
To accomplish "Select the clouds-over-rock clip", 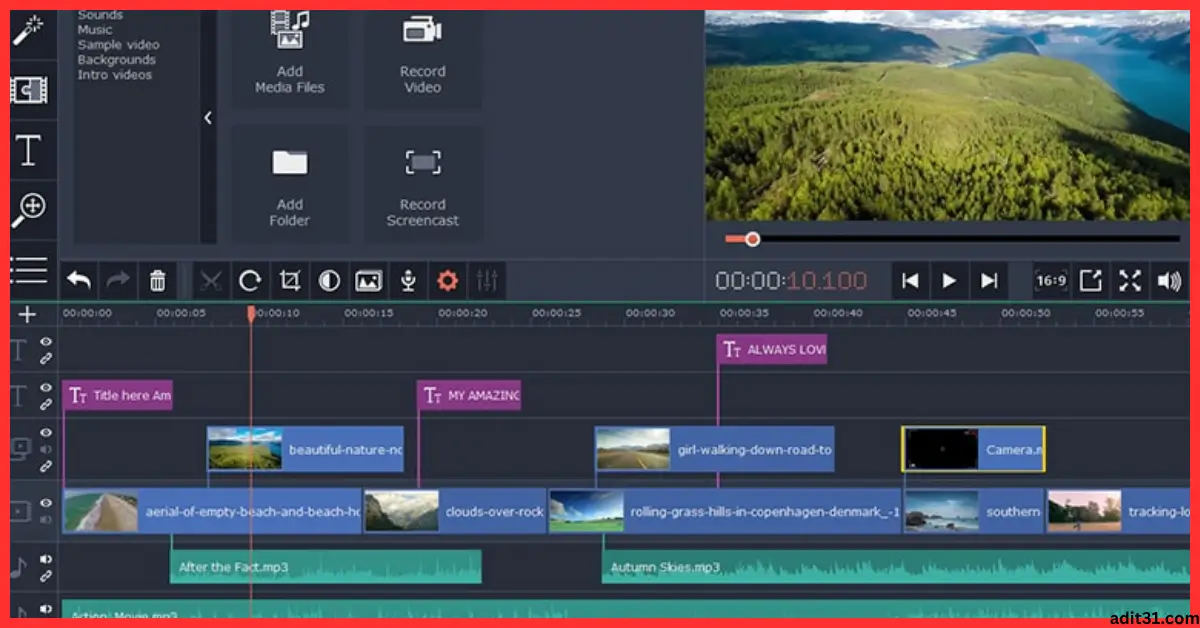I will point(455,511).
